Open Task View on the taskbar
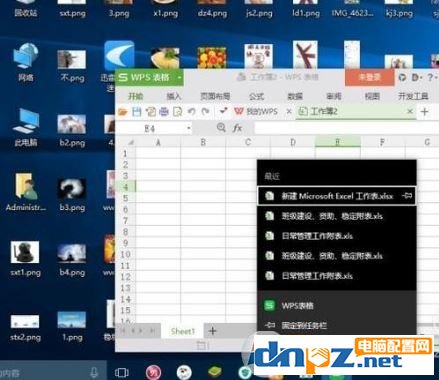The image size is (439, 380). [x=122, y=372]
